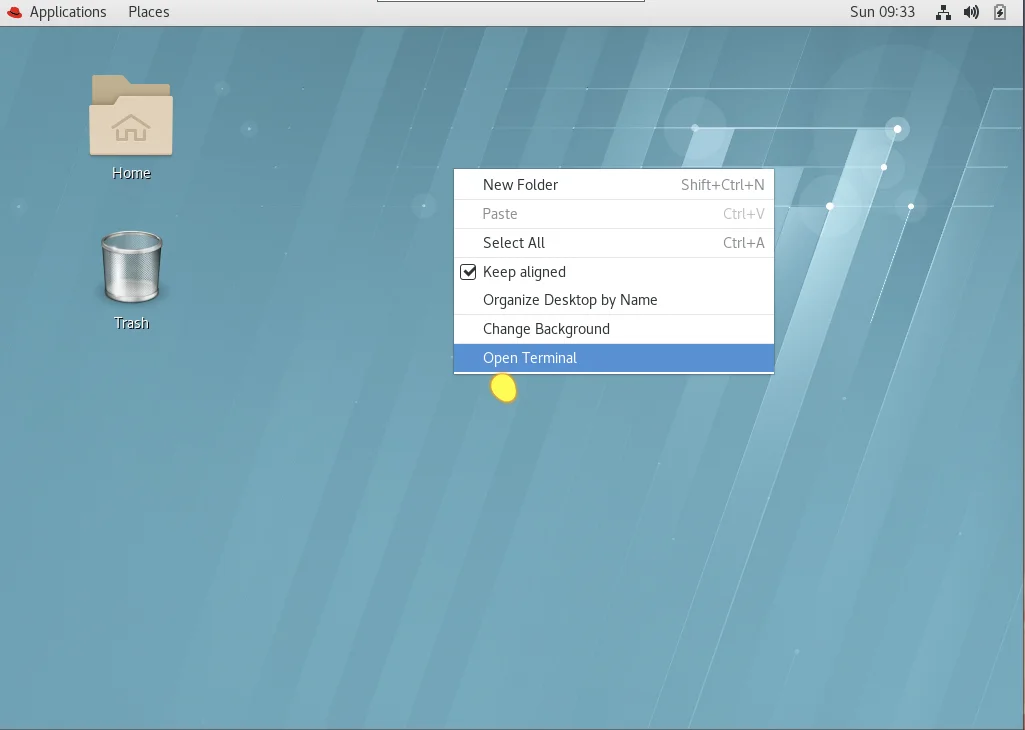Click the wired network status icon

[x=943, y=12]
